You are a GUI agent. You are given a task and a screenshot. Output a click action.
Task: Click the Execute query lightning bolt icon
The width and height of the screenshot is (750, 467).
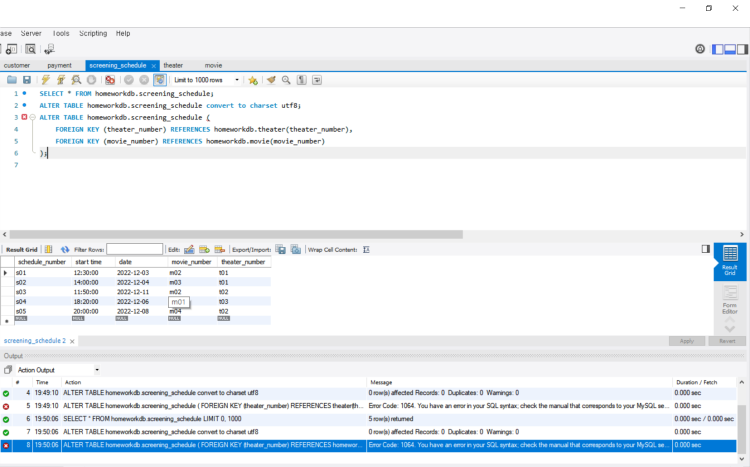tap(46, 80)
